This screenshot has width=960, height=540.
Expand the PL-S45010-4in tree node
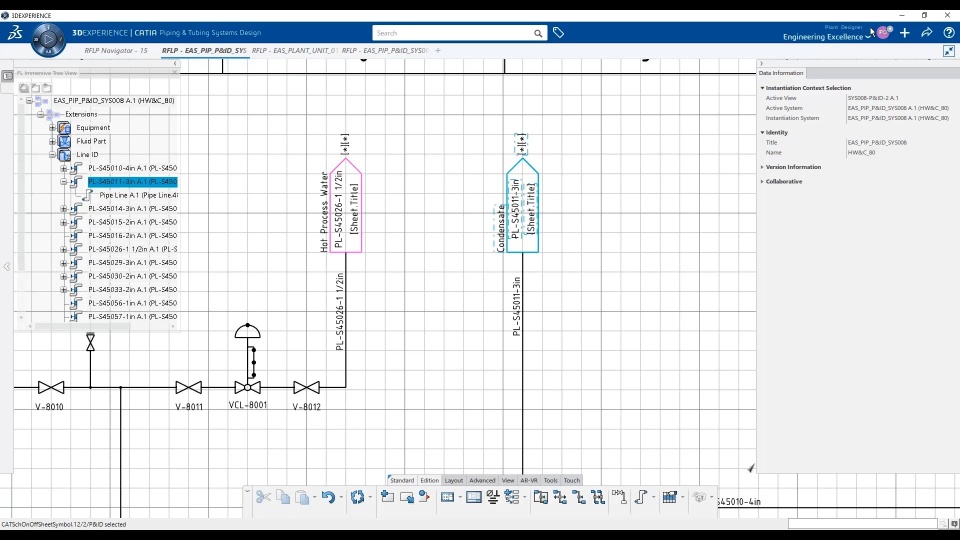[x=64, y=168]
